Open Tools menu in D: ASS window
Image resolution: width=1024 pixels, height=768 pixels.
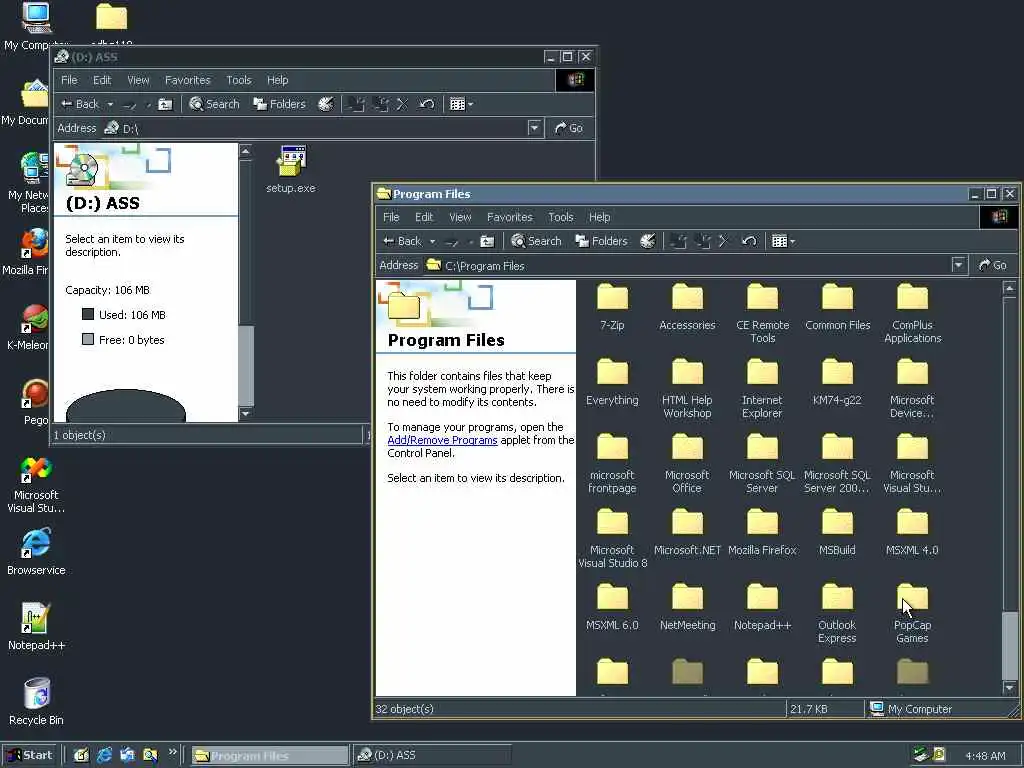pos(238,80)
